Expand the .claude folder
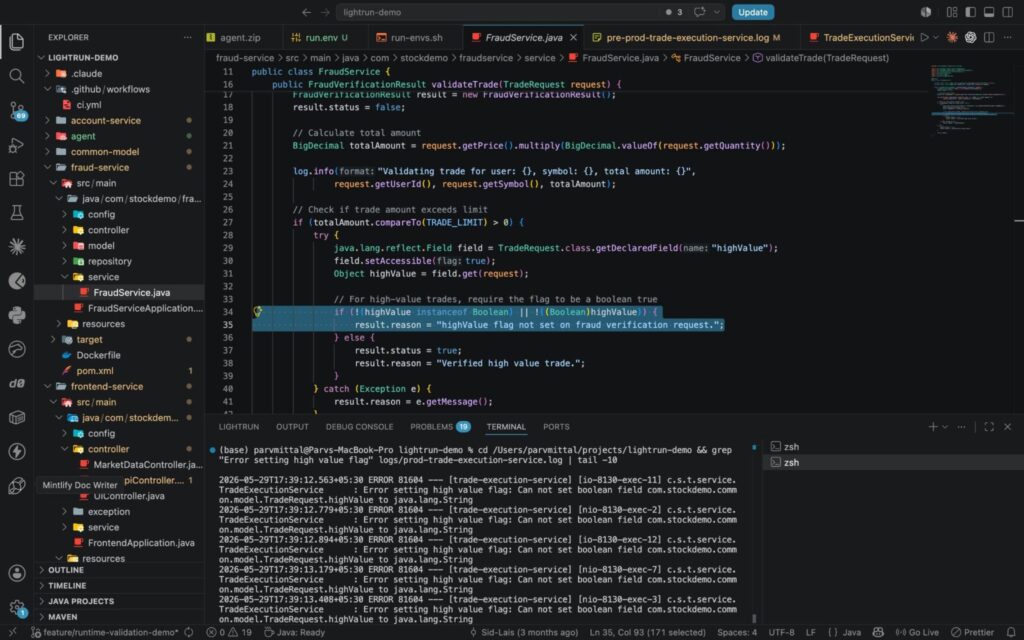 (x=86, y=73)
